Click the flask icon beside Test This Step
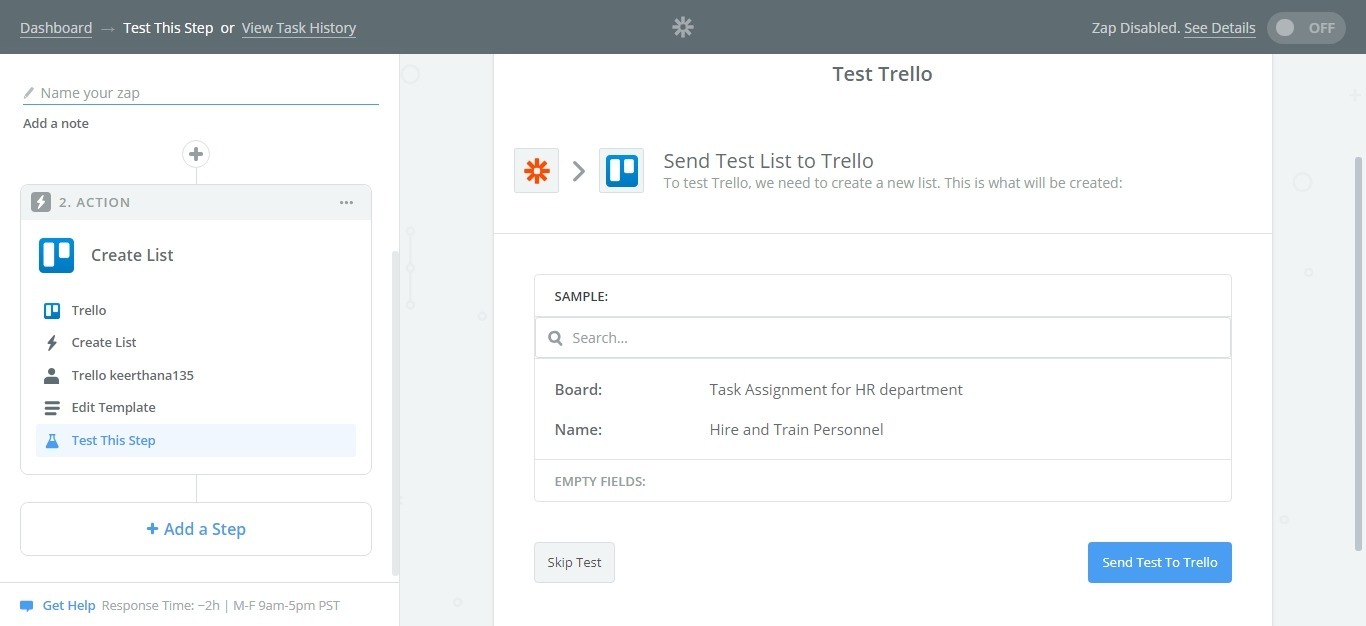This screenshot has height=626, width=1366. [x=52, y=441]
